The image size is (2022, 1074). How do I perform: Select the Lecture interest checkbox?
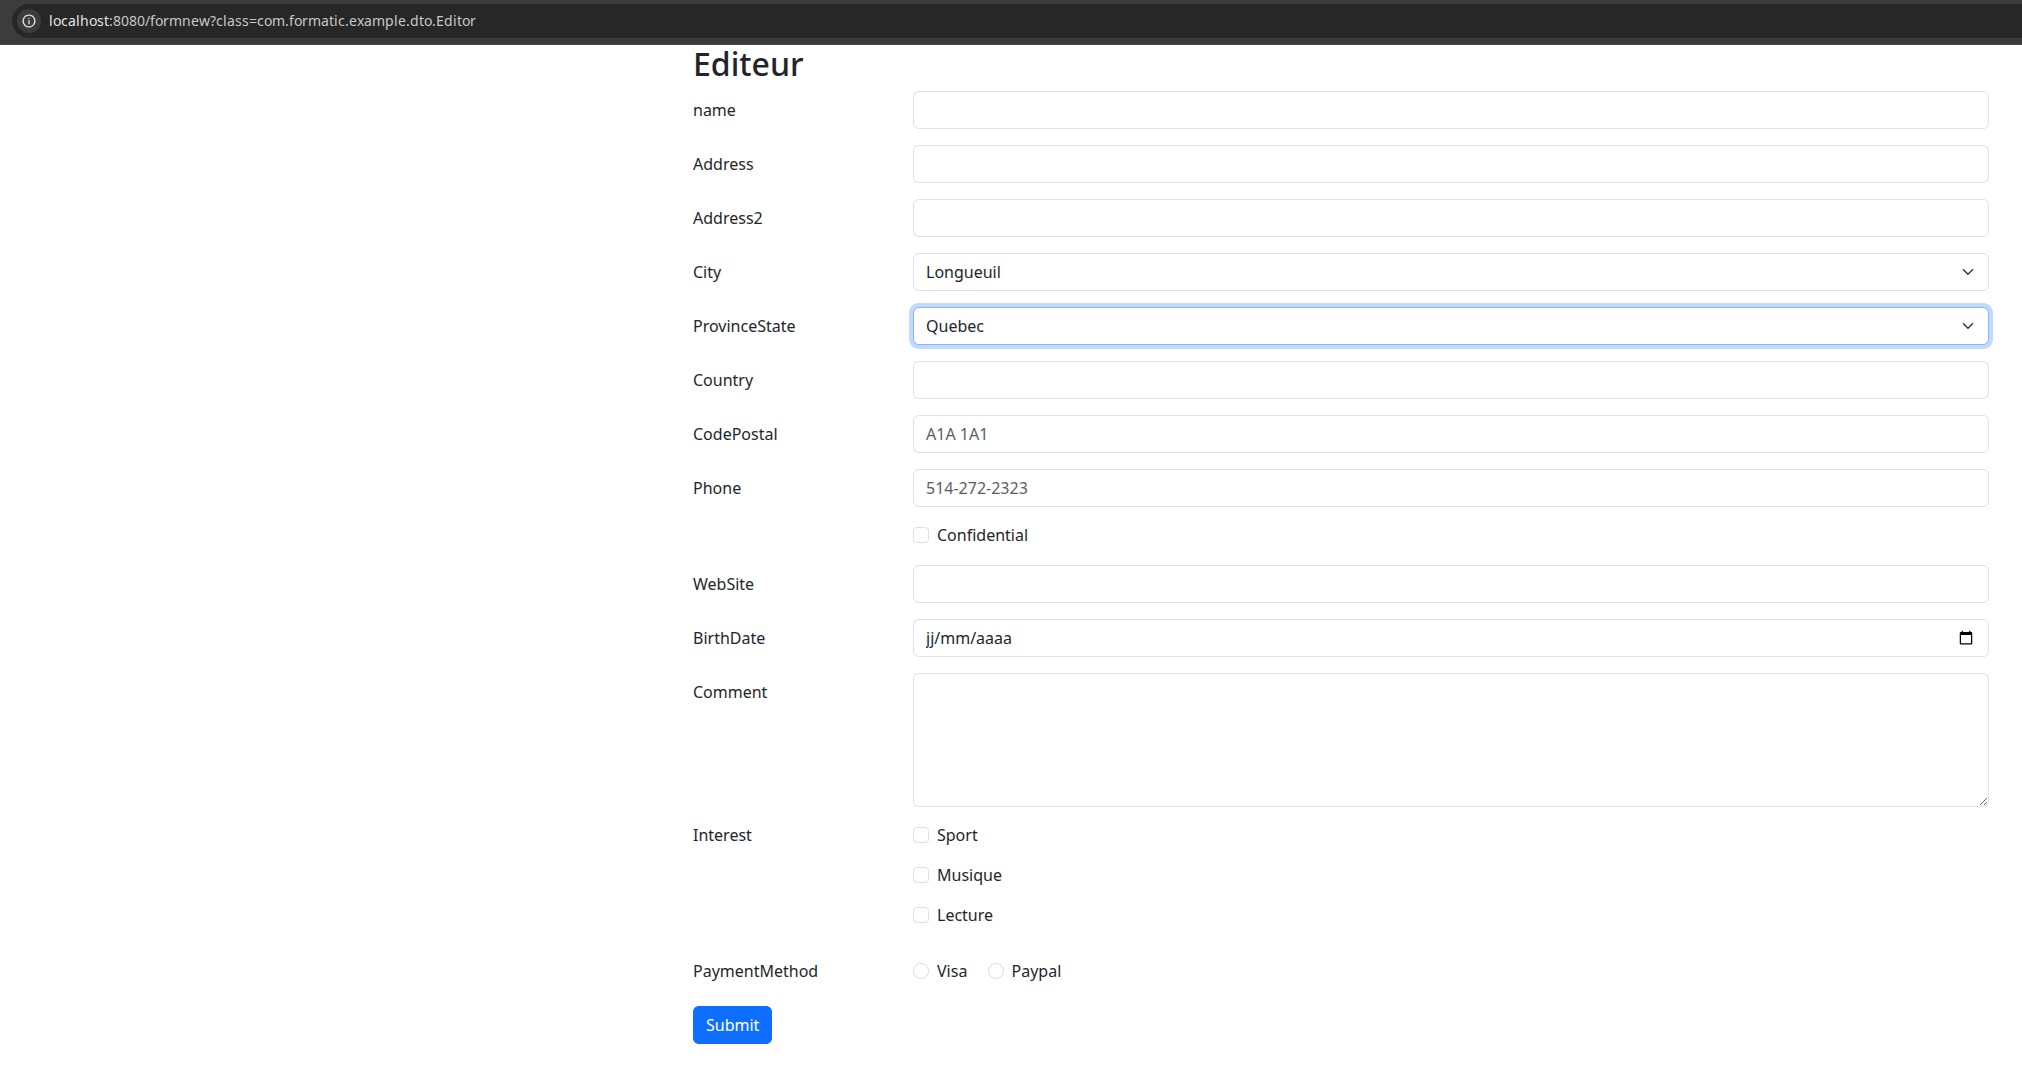pyautogui.click(x=921, y=915)
